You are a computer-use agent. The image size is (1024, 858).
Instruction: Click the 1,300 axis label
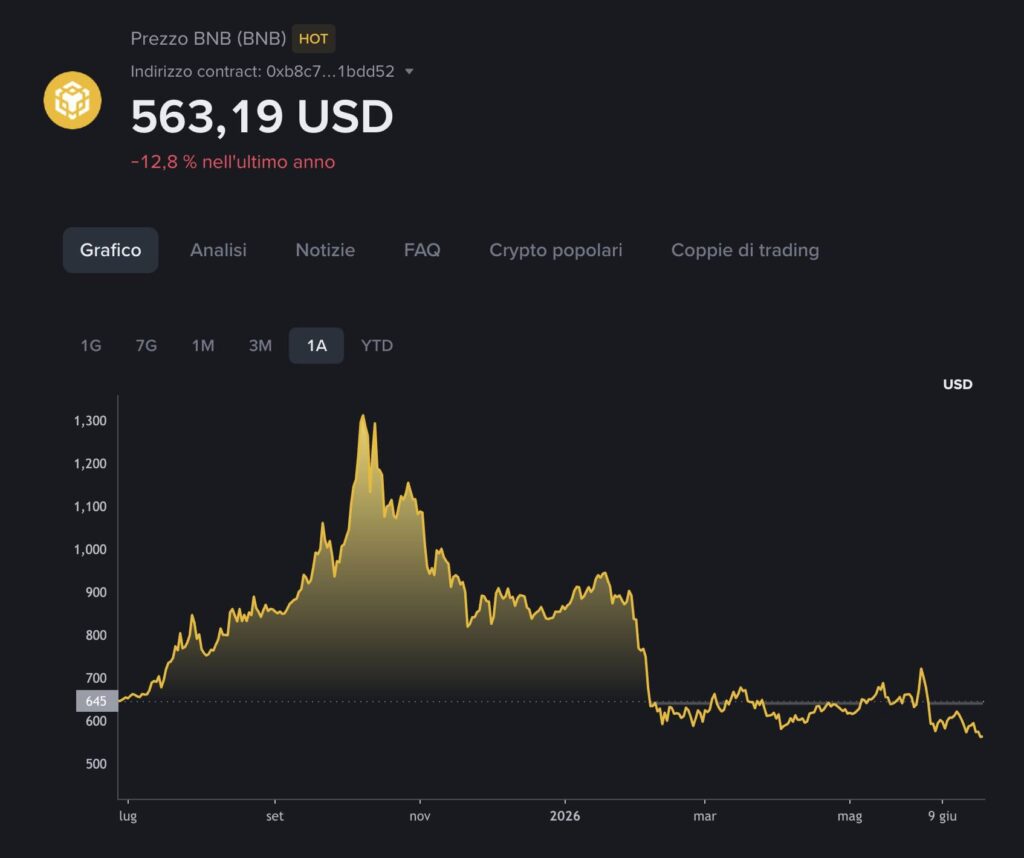click(x=90, y=421)
